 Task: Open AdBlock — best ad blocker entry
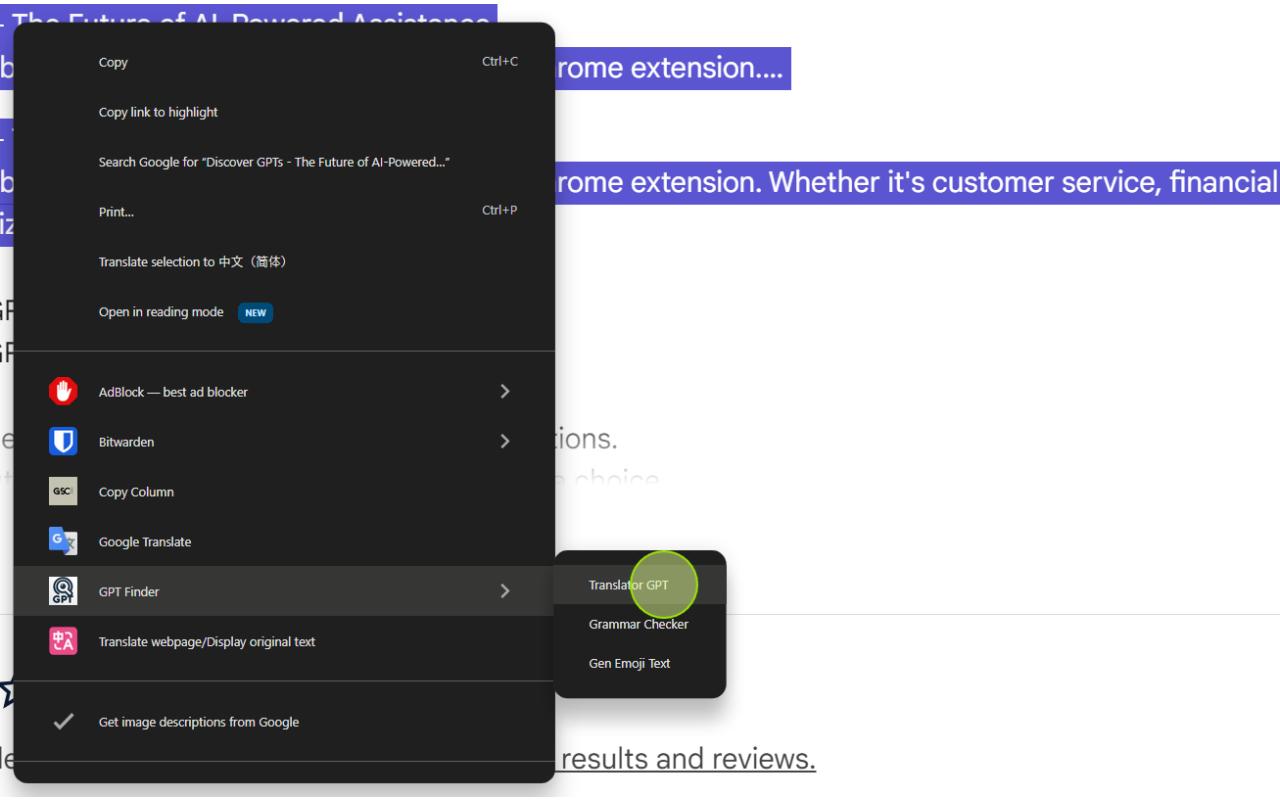(284, 391)
